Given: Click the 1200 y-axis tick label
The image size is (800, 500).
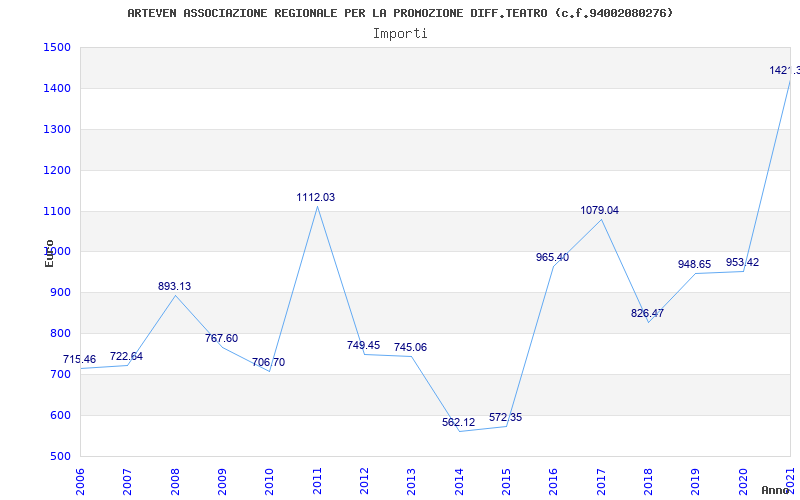Looking at the screenshot, I should click(57, 170).
